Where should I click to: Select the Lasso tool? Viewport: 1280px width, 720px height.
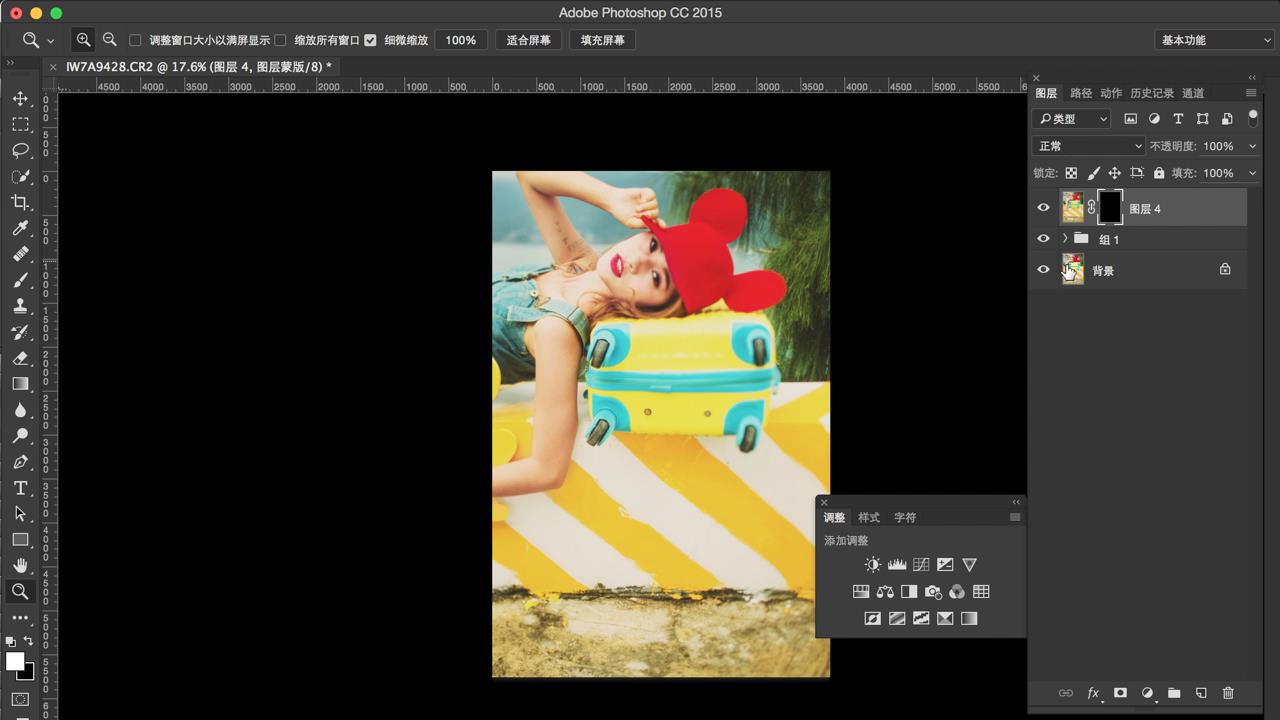pos(20,150)
